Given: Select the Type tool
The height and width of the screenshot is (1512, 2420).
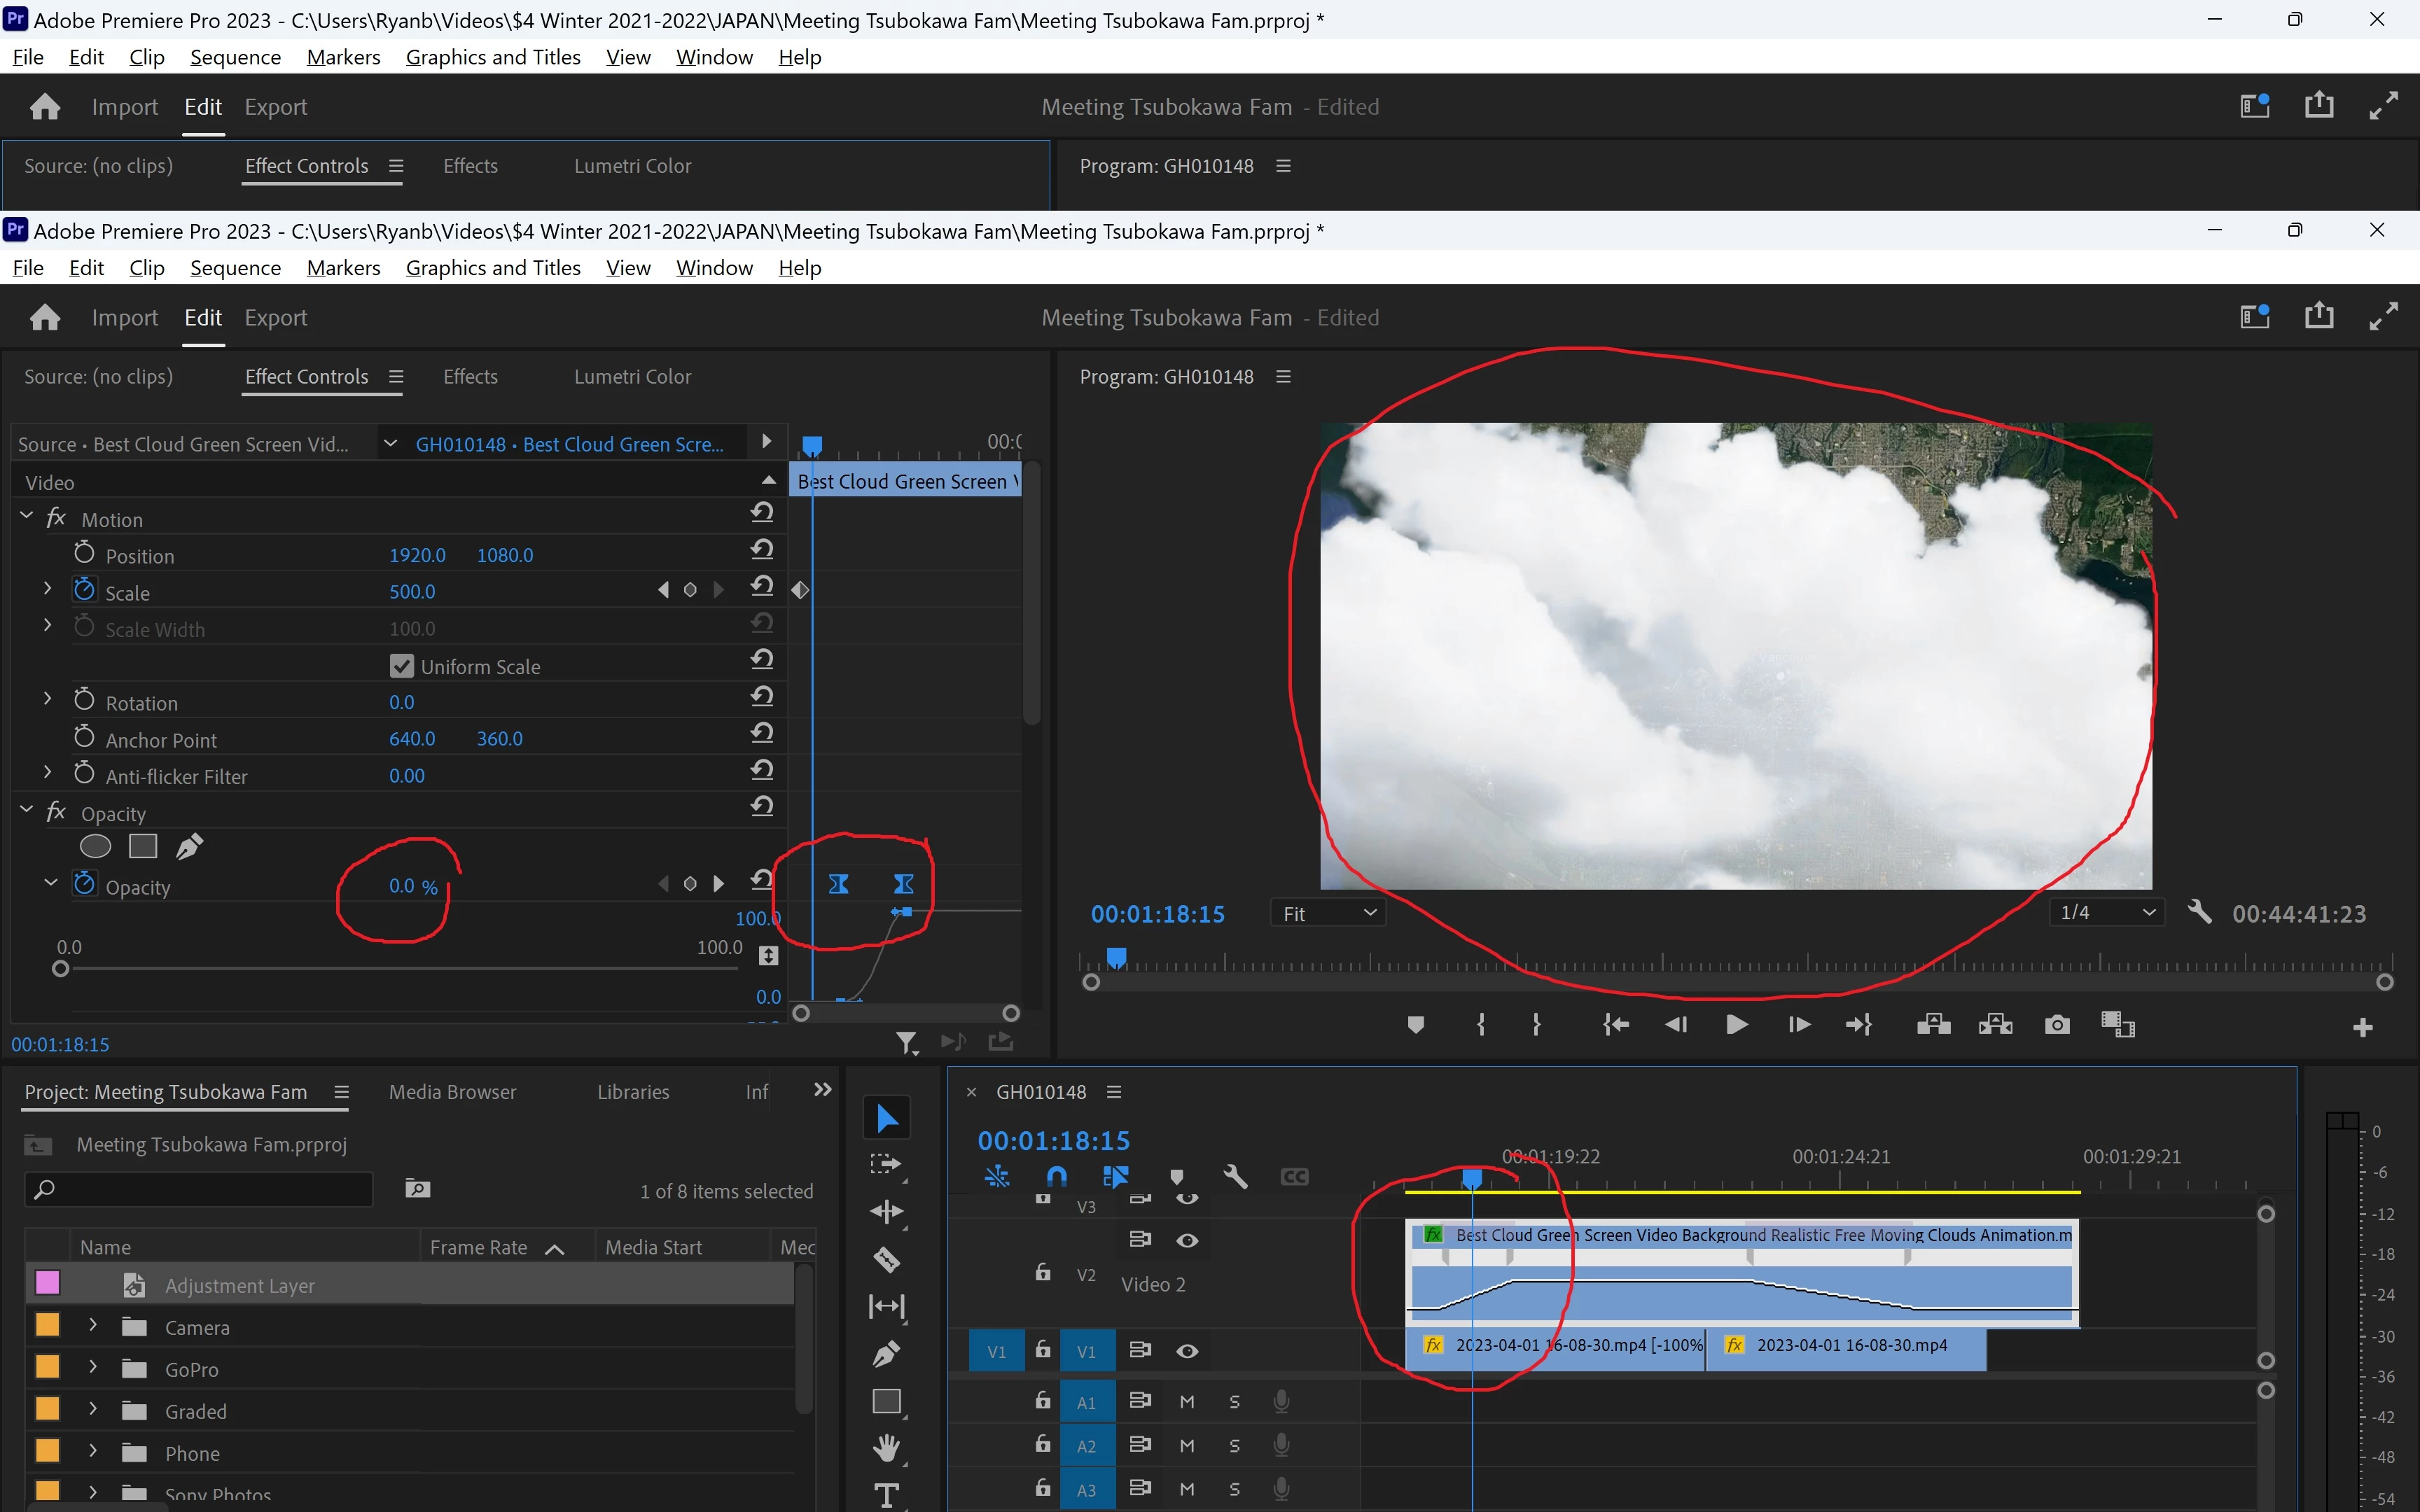Looking at the screenshot, I should coord(886,1495).
